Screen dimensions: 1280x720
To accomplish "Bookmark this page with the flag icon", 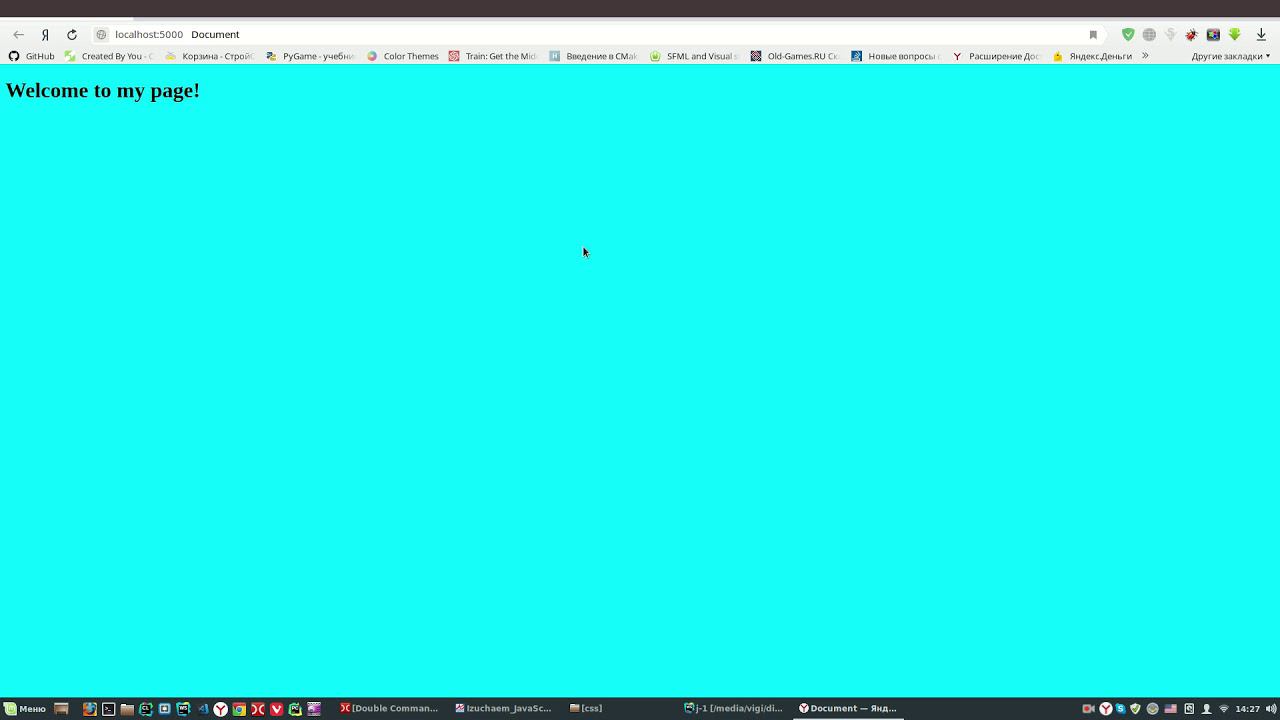I will pyautogui.click(x=1093, y=34).
